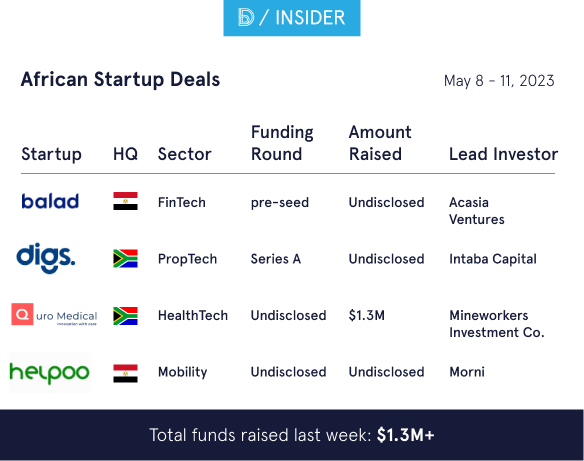The image size is (584, 461).
Task: Click South Africa flag in Quro Medical row
Action: (126, 316)
